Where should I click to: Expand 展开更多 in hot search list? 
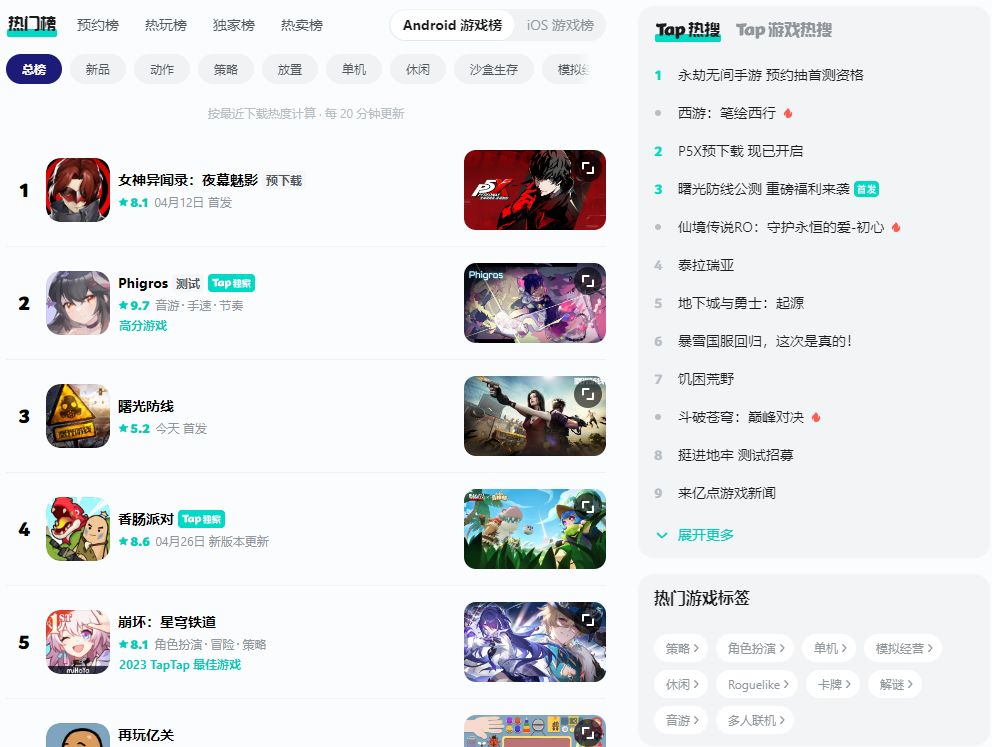click(x=695, y=535)
